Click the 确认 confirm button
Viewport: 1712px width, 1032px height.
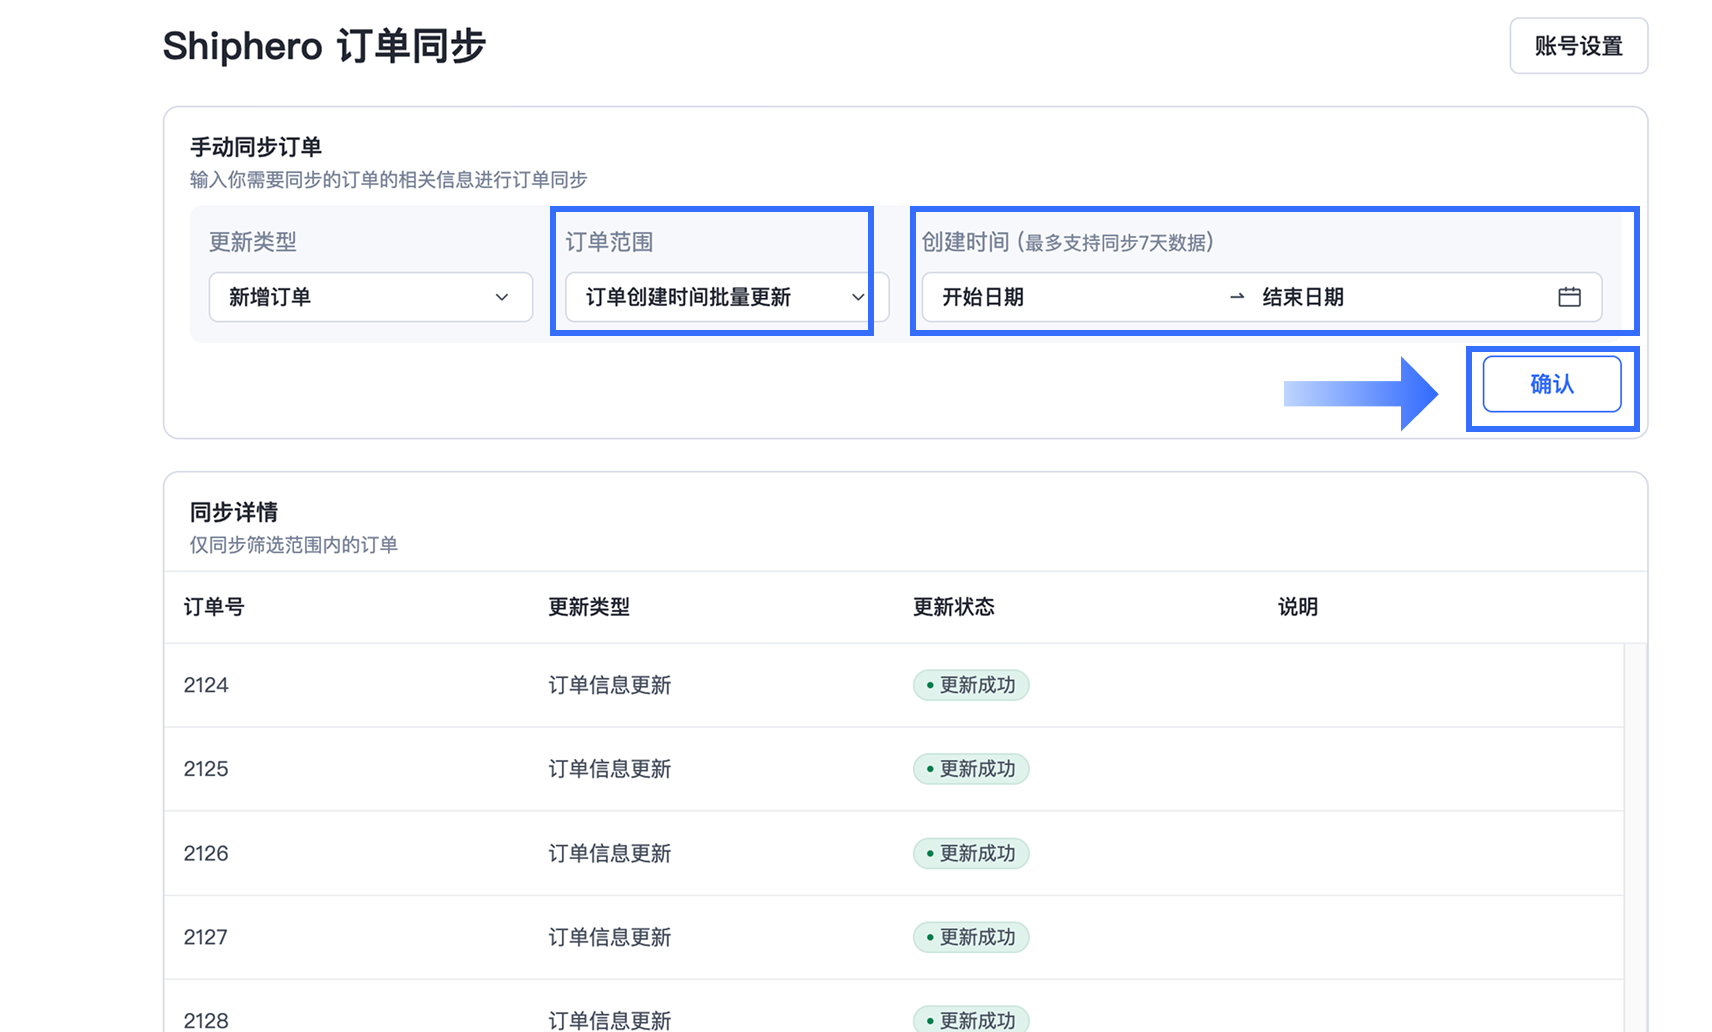tap(1551, 384)
